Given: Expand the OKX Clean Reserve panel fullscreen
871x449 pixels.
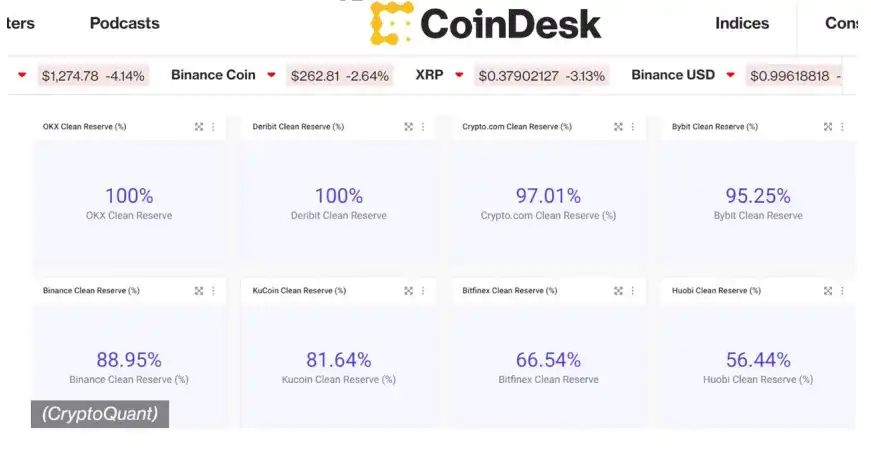Looking at the screenshot, I should (x=199, y=127).
